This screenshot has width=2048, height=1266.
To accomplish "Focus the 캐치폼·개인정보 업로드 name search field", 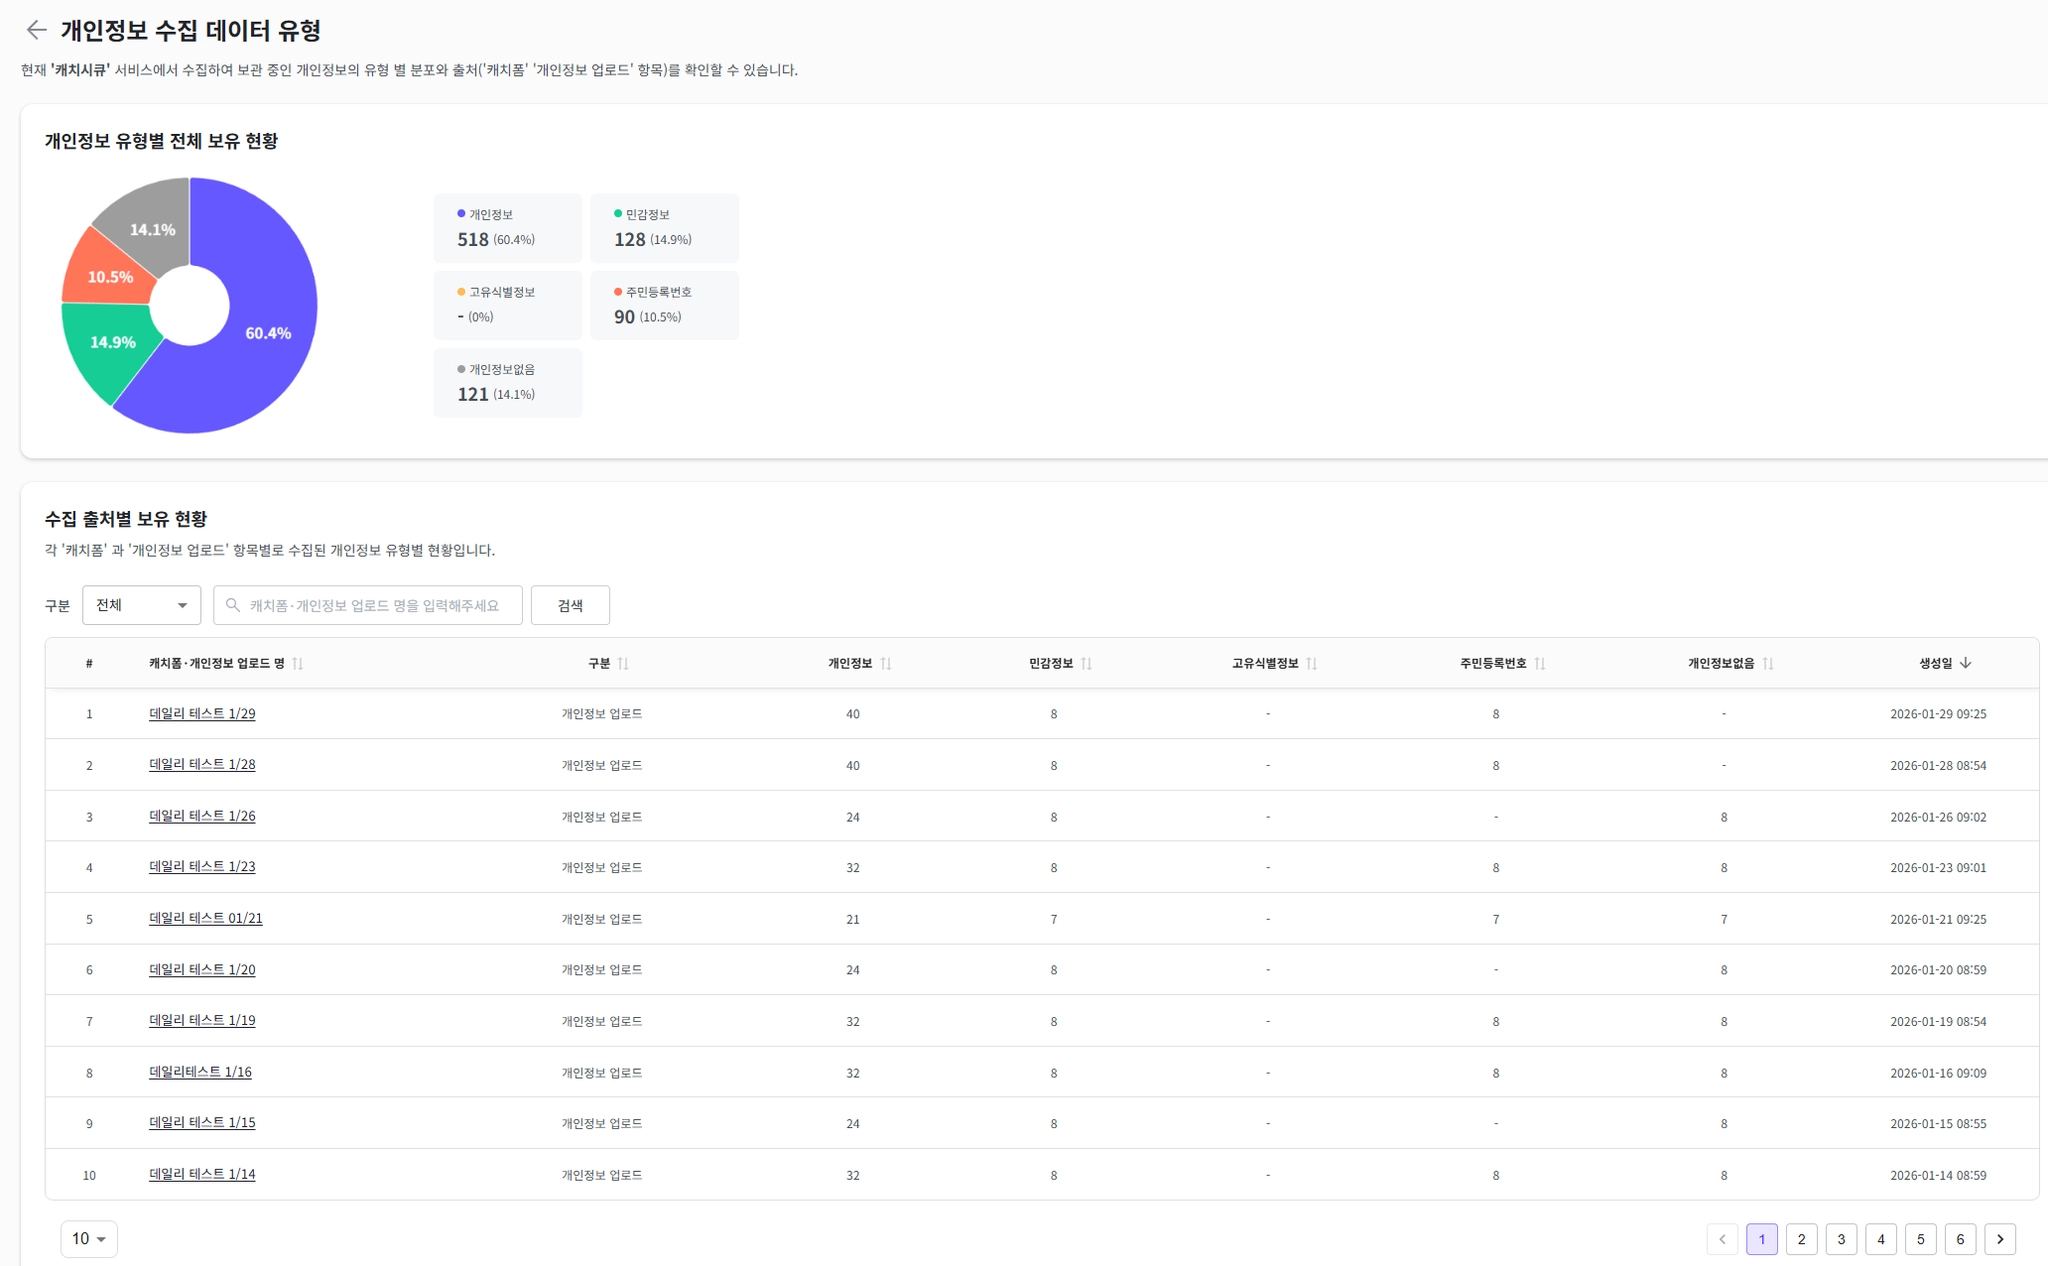I will click(x=374, y=605).
